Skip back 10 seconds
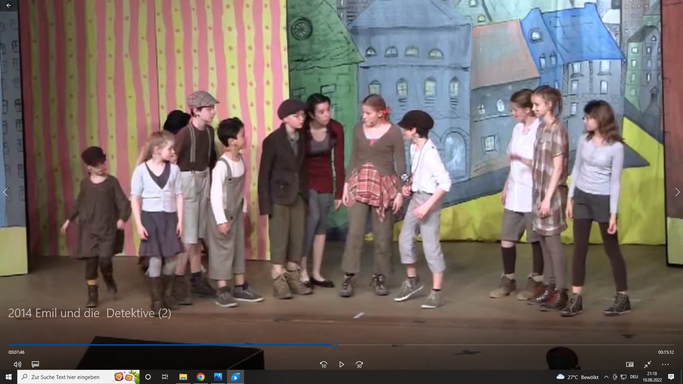Screen dimensions: 683x384 click(x=324, y=364)
